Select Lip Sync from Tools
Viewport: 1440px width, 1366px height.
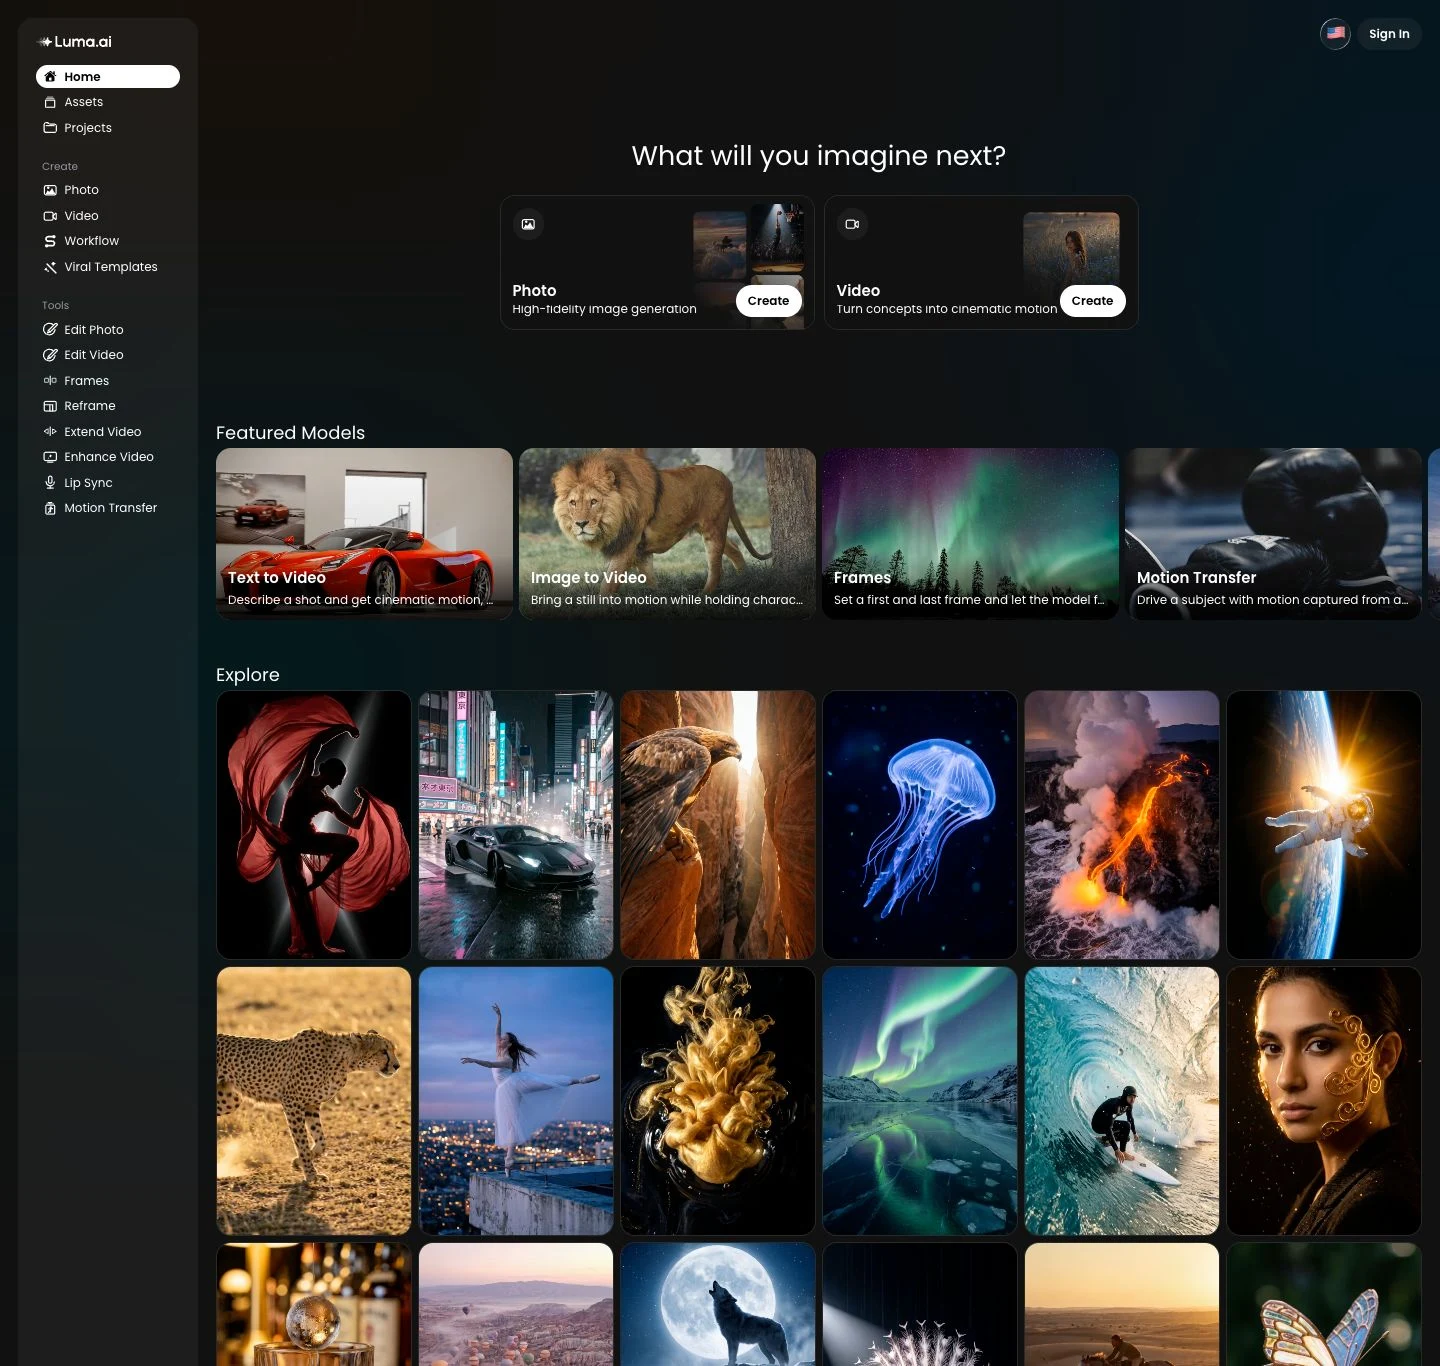(108, 483)
